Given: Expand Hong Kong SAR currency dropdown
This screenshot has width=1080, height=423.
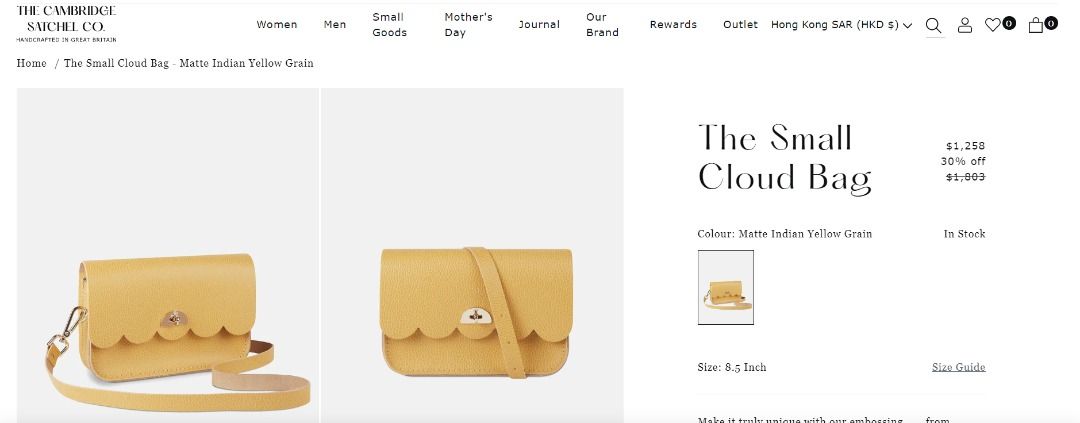Looking at the screenshot, I should click(841, 25).
